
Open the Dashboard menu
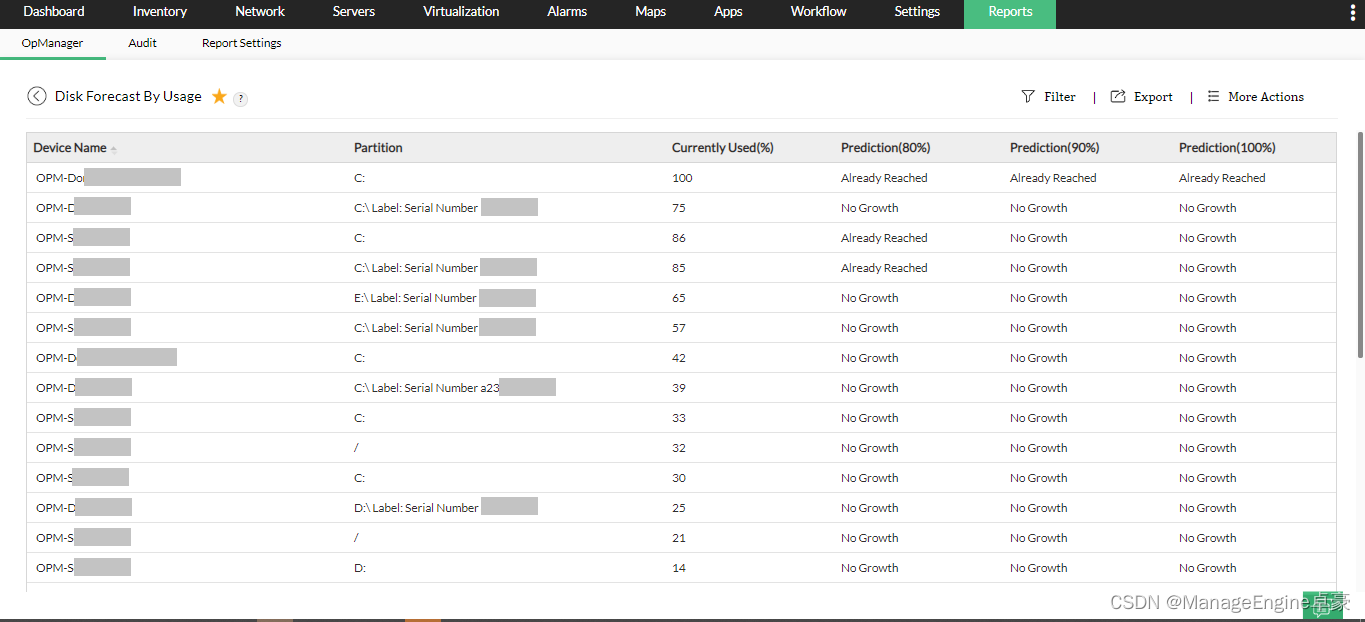(x=54, y=12)
